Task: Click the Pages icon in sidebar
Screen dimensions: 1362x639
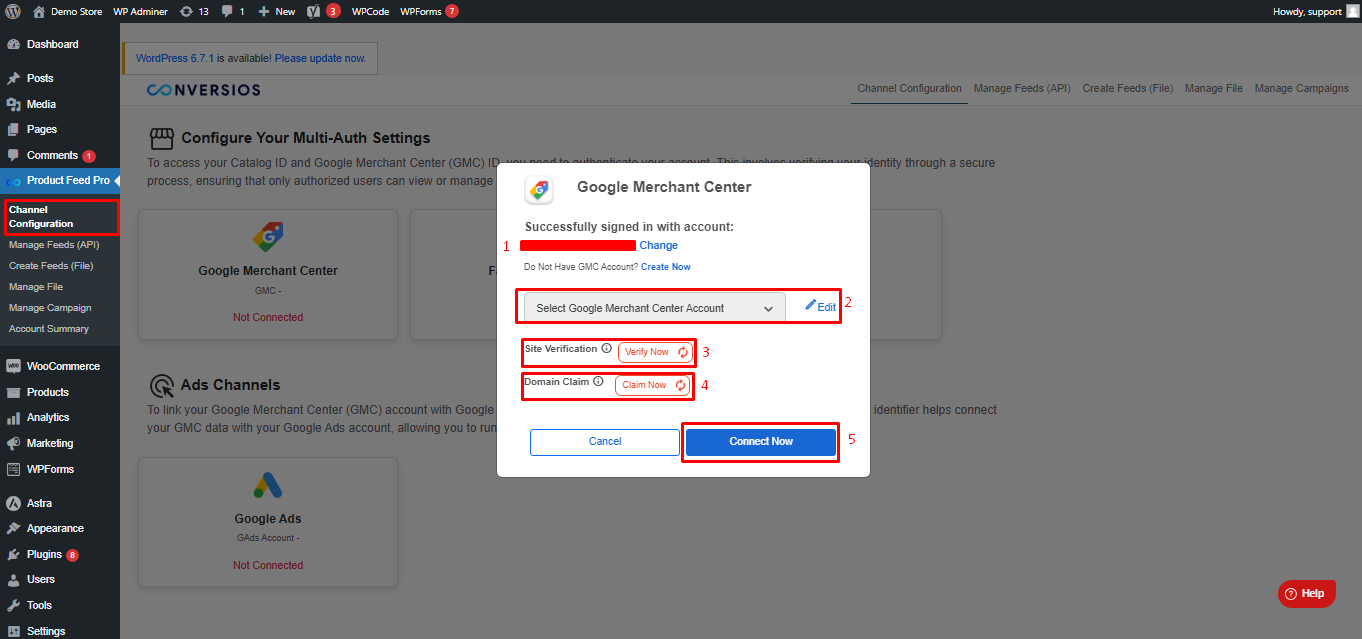Action: pos(14,129)
